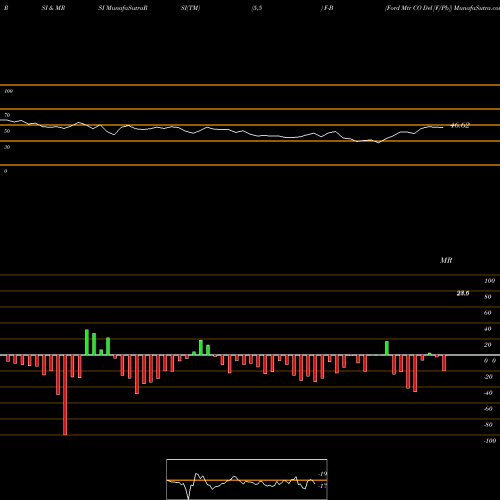Viewport: 500px width, 500px height.
Task: Click the tallest red bar reaching -100
Action: (x=65, y=395)
